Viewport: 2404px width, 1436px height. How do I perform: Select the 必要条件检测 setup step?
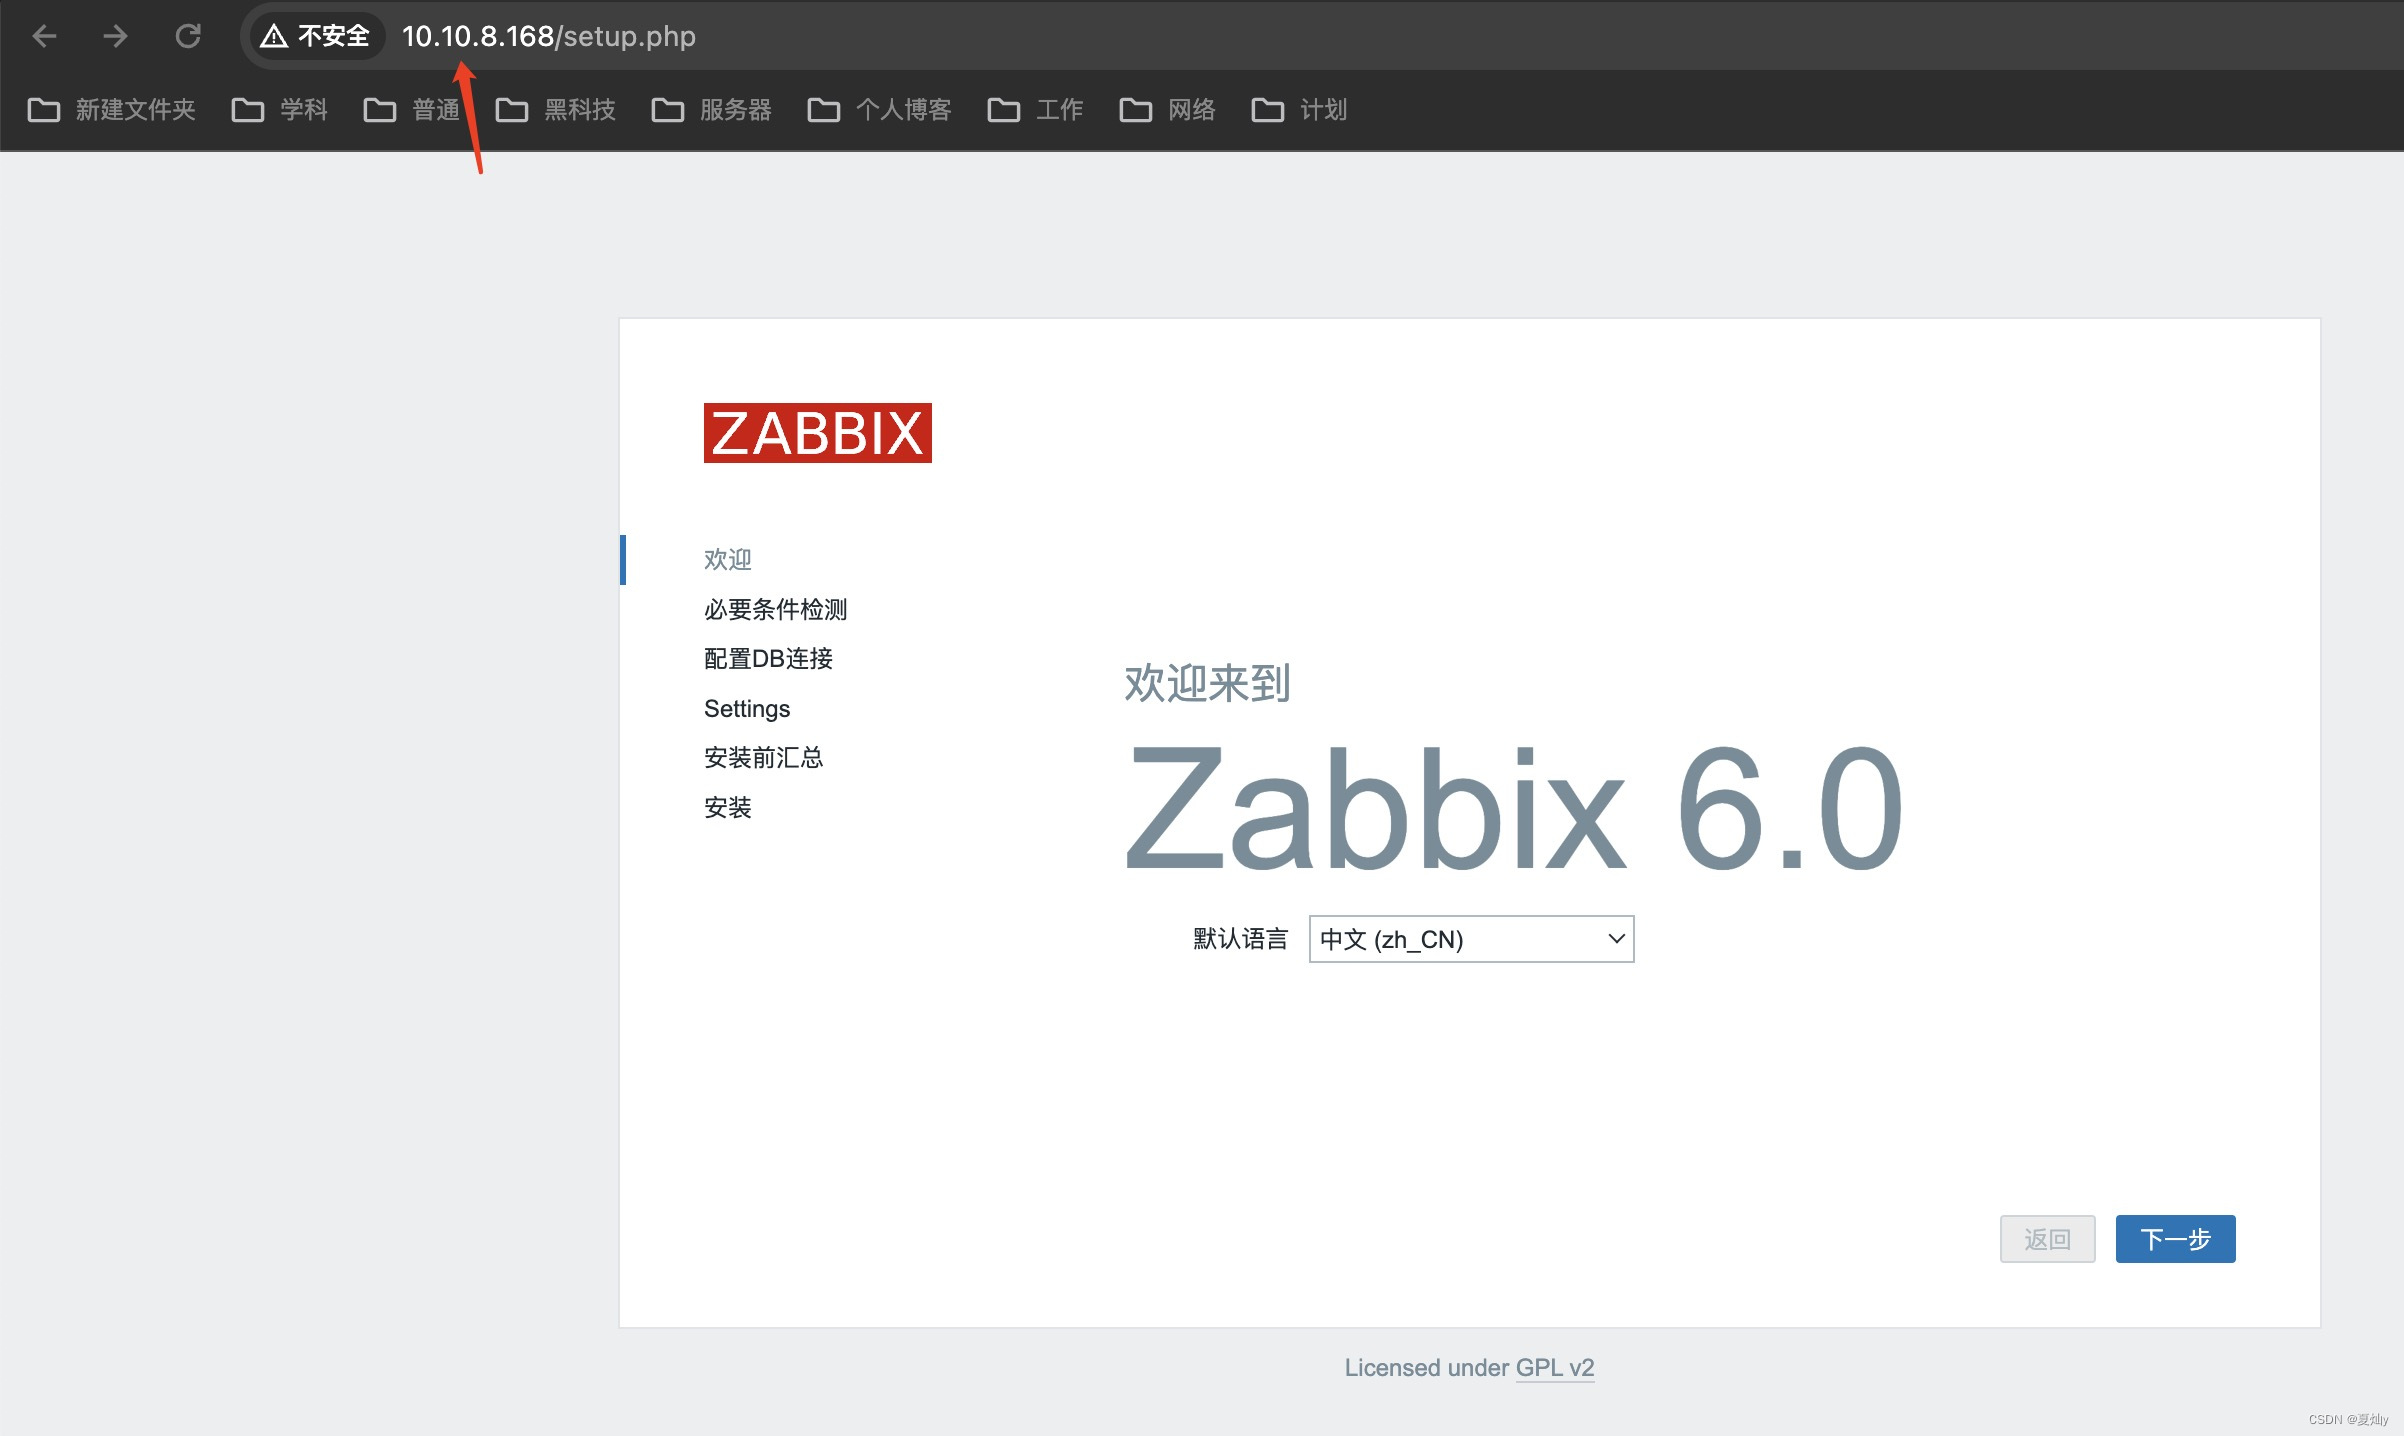click(775, 609)
